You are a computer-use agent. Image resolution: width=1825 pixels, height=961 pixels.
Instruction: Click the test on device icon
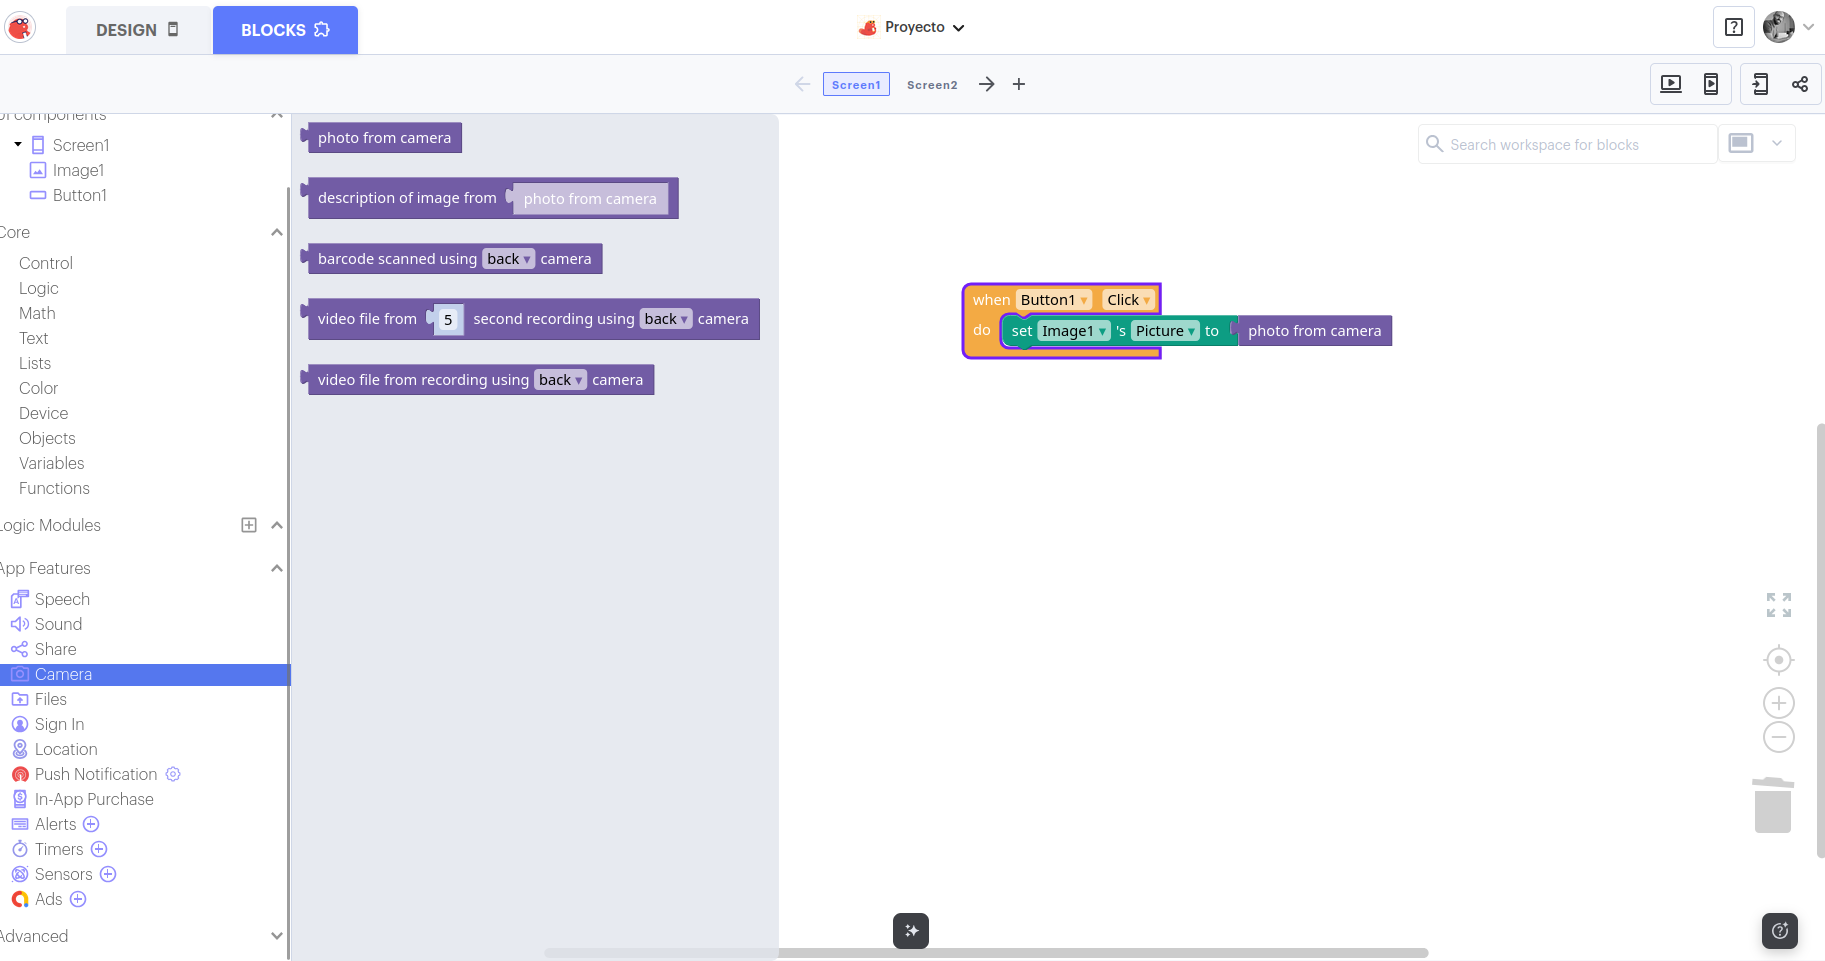click(x=1711, y=84)
